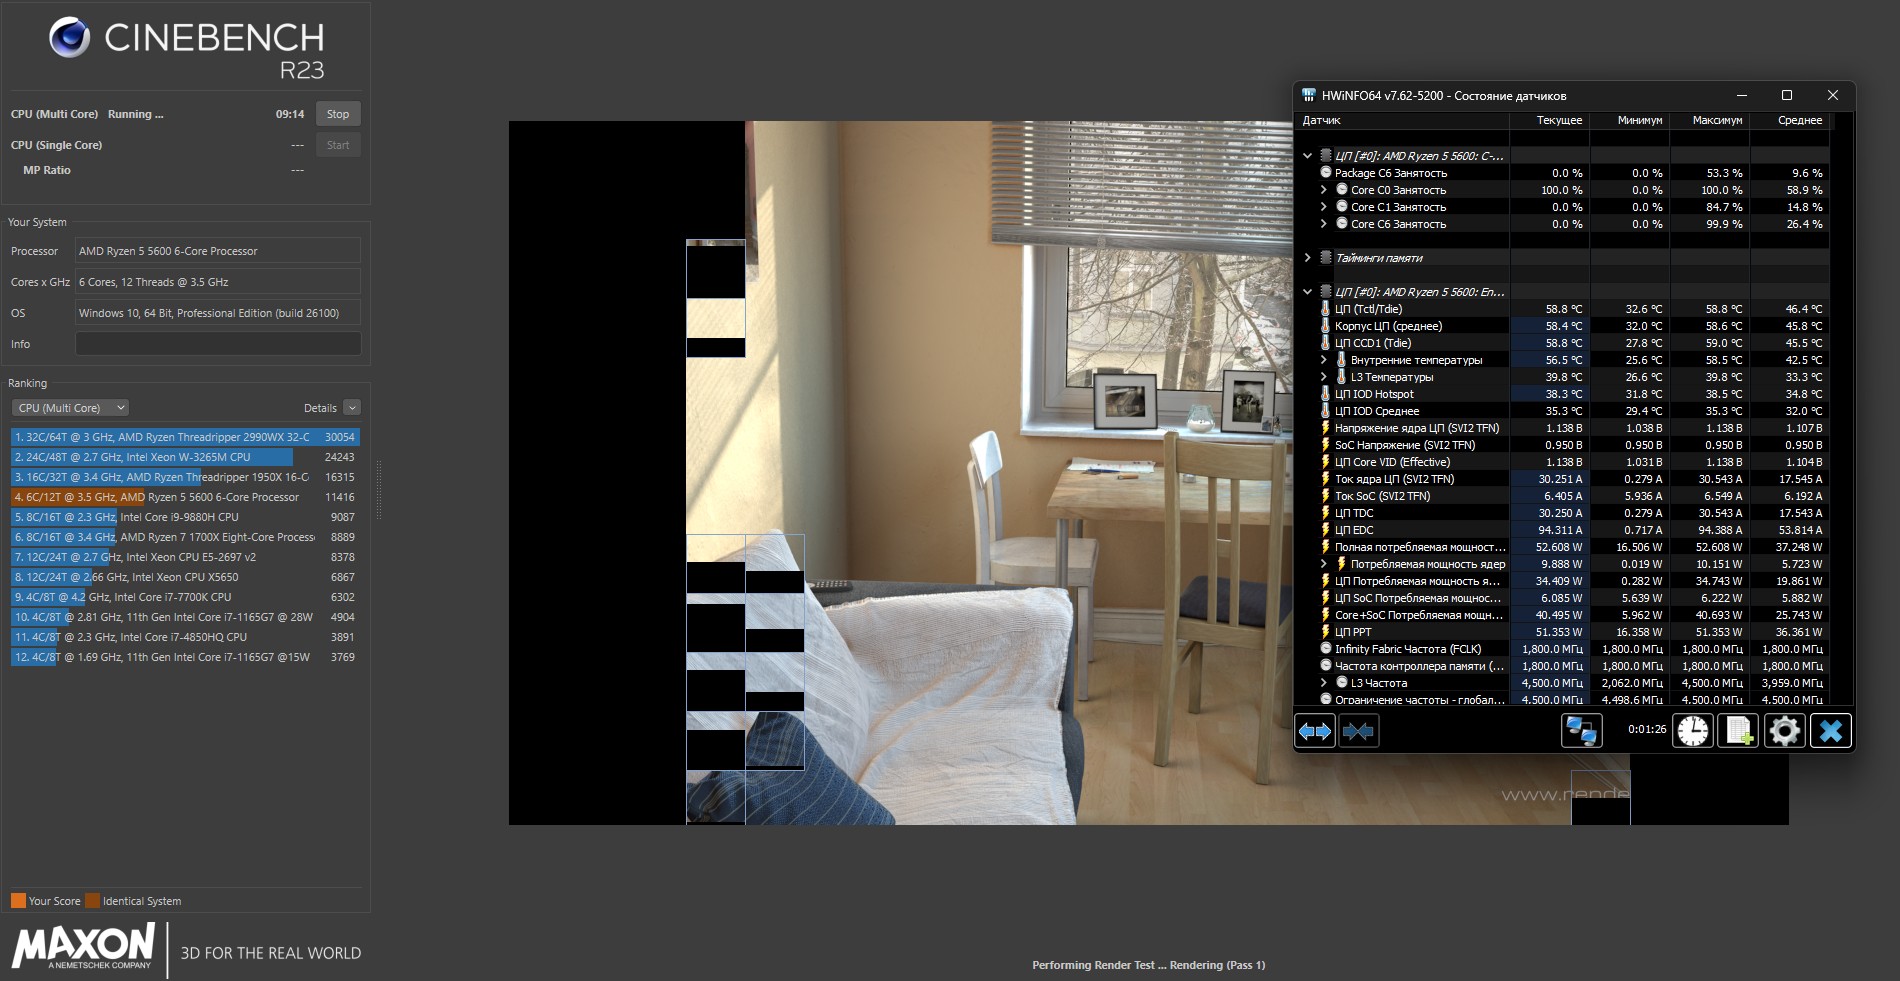Click thermometer icon beside Корпус ЦП (среднее)

1326,326
